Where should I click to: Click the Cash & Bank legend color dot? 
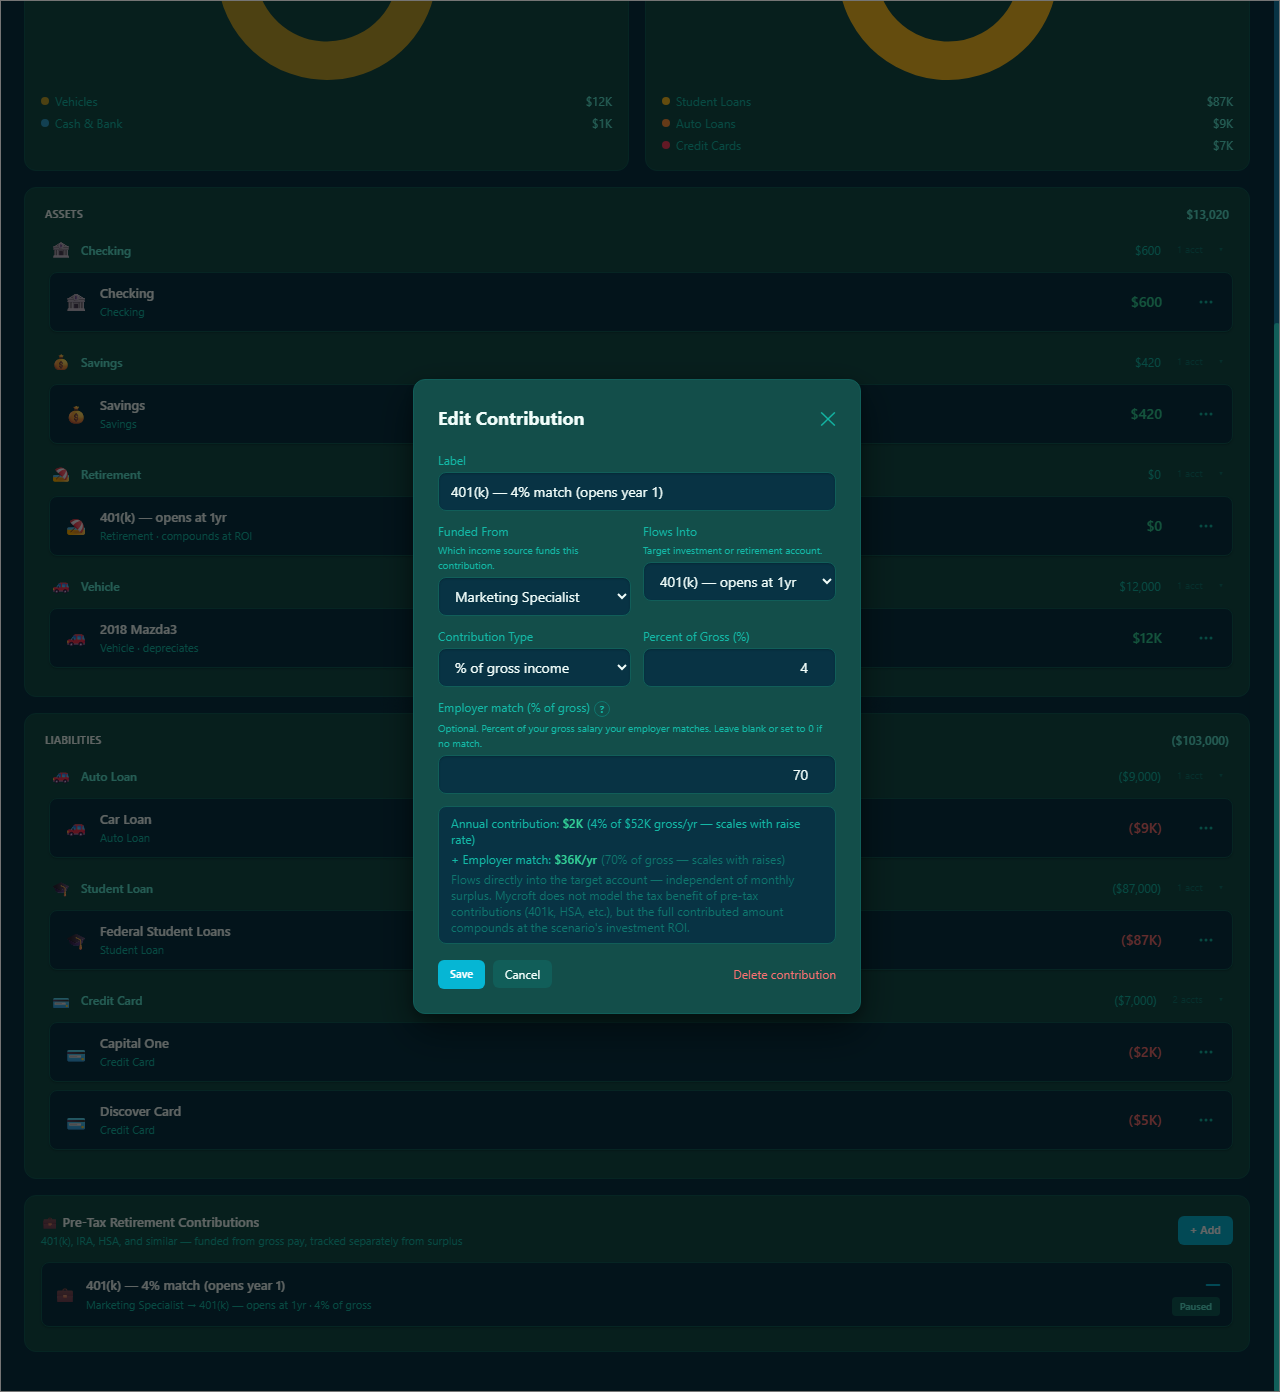pos(45,123)
